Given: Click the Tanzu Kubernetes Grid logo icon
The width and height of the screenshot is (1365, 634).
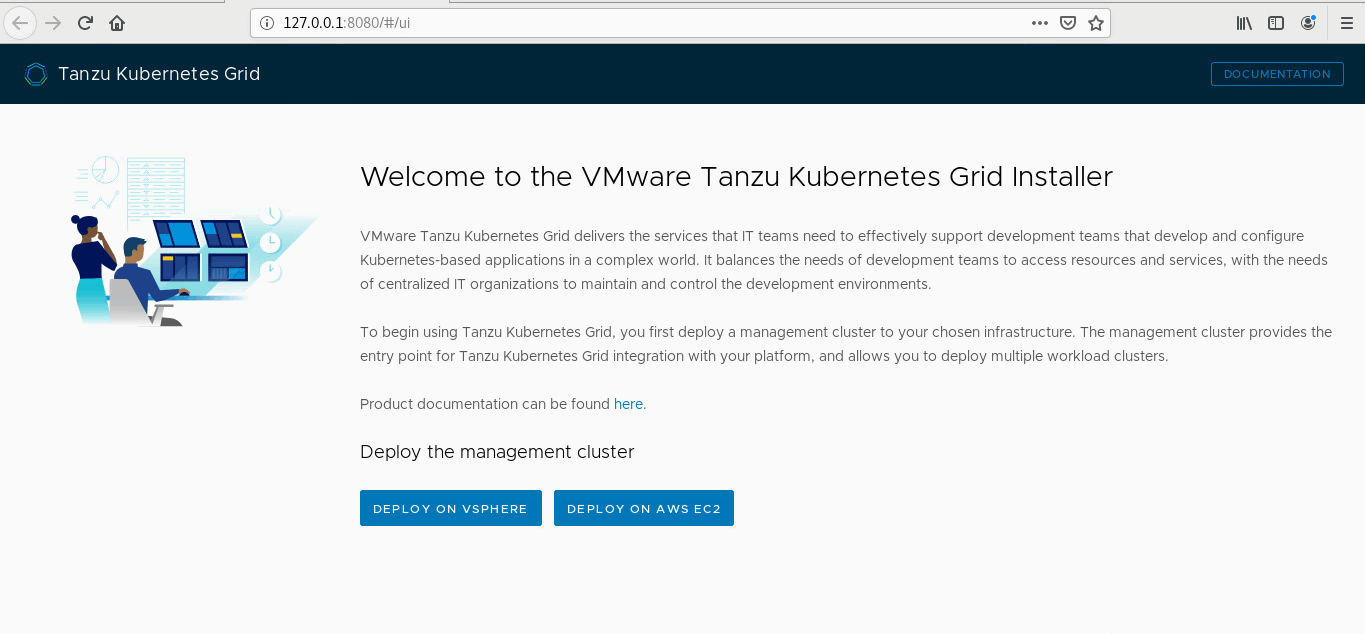Looking at the screenshot, I should (36, 74).
